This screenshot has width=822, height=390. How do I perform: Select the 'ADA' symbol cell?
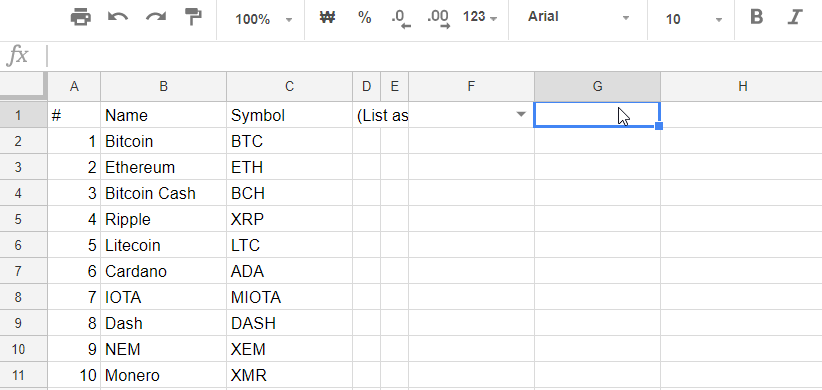click(x=289, y=271)
